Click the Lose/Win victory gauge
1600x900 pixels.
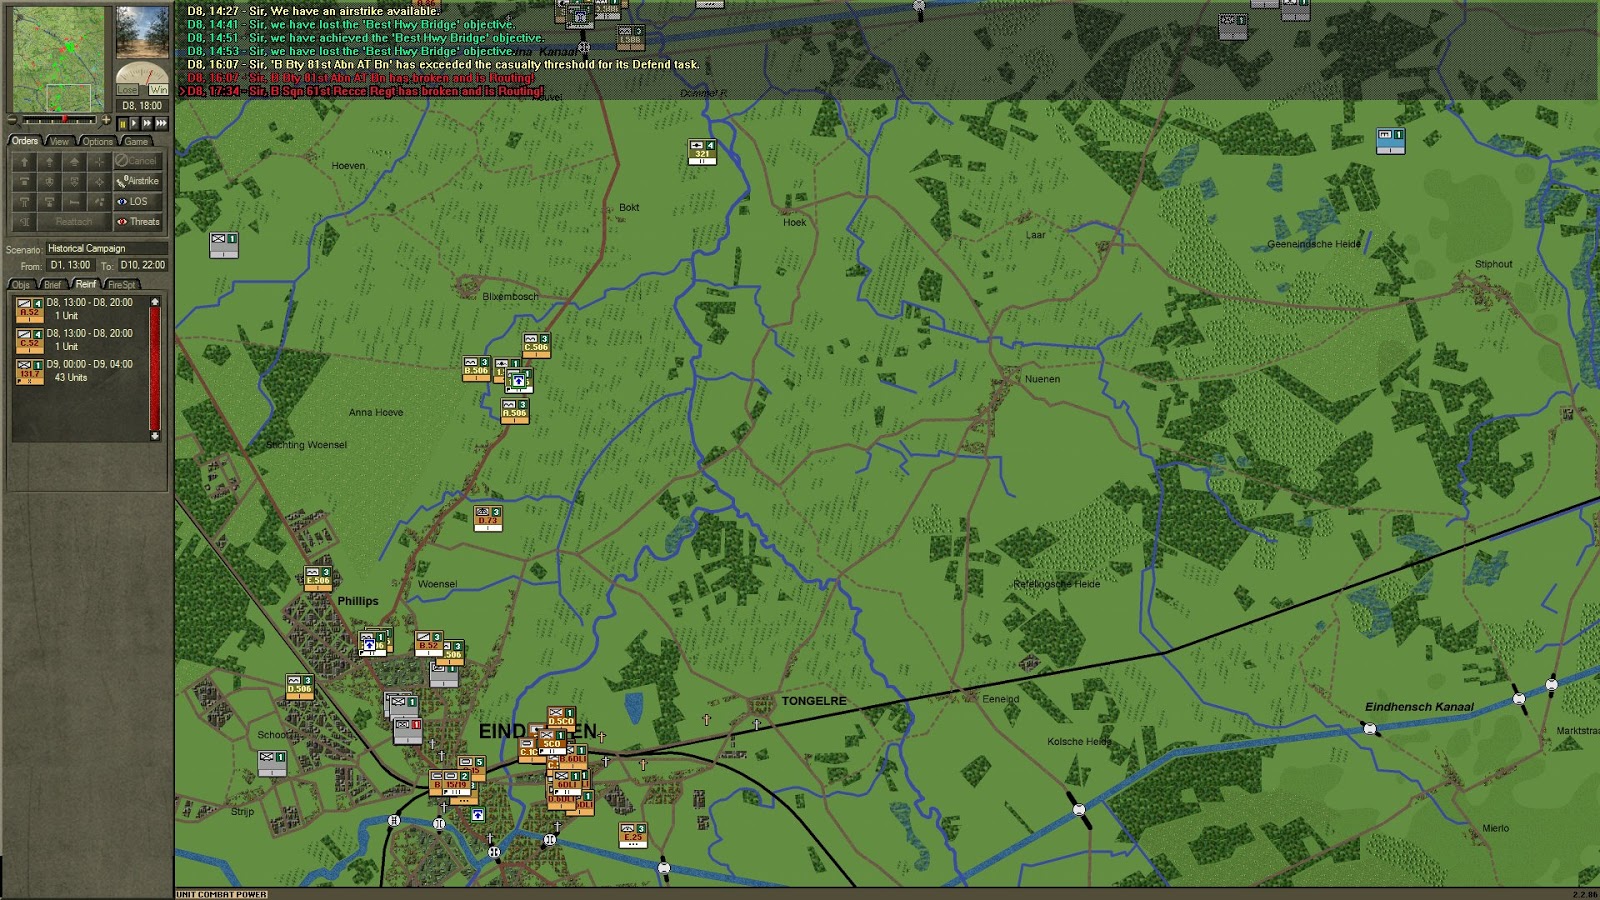click(x=142, y=79)
